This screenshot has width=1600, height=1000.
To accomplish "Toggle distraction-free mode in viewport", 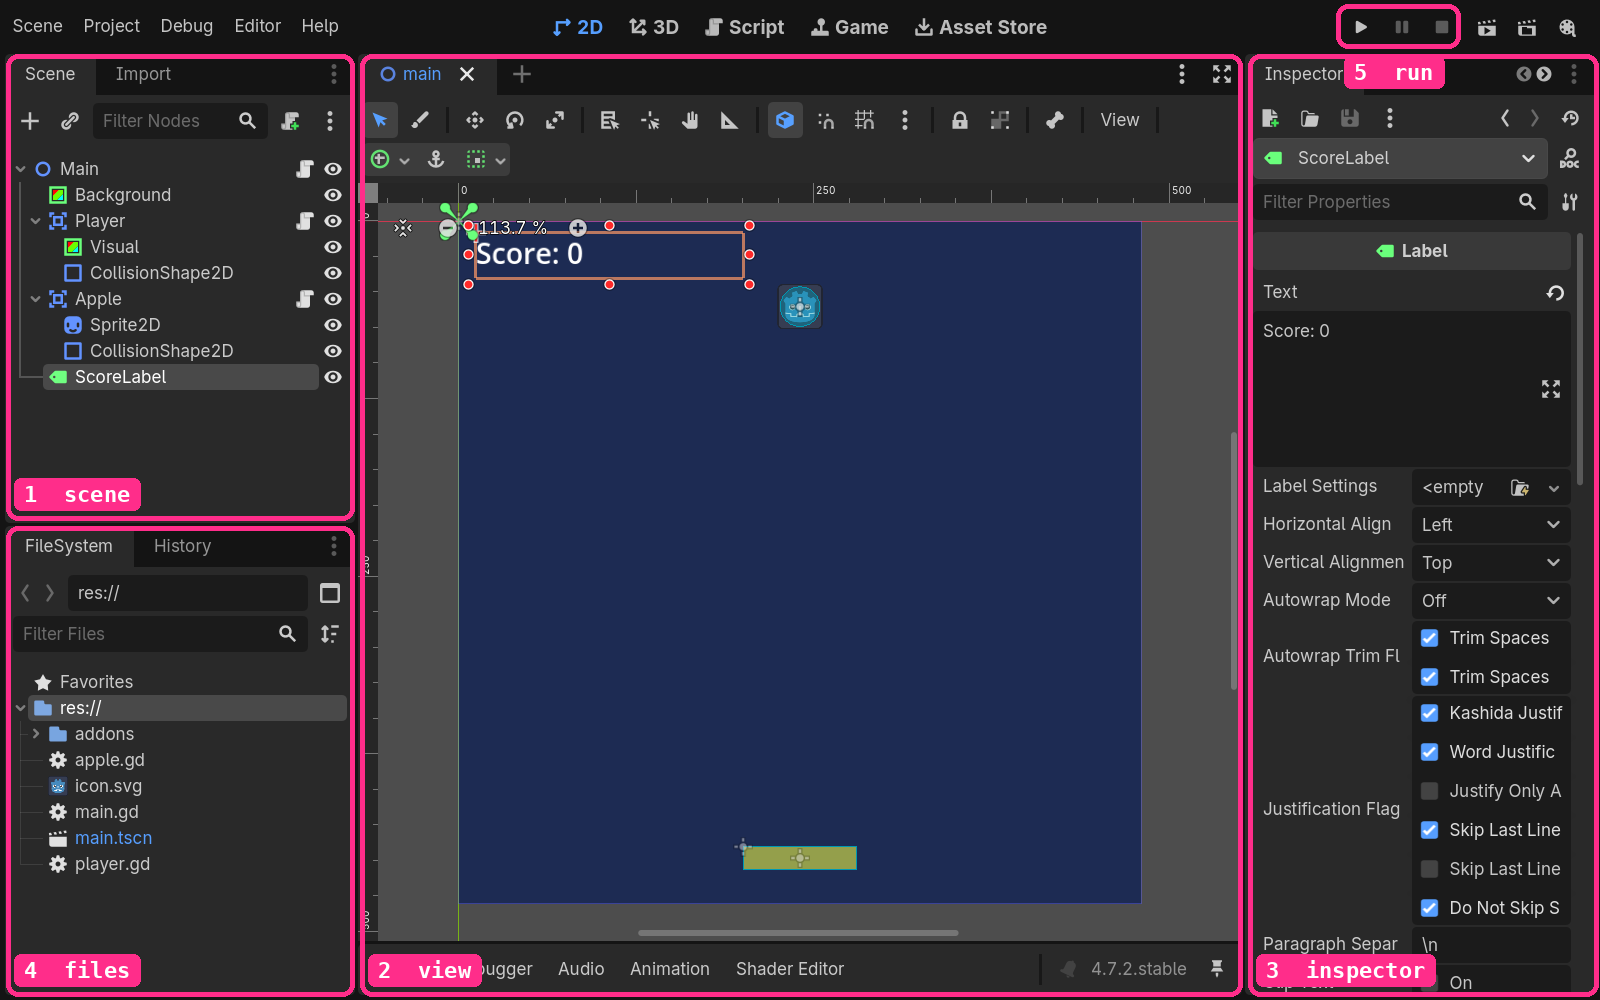I will (1222, 74).
